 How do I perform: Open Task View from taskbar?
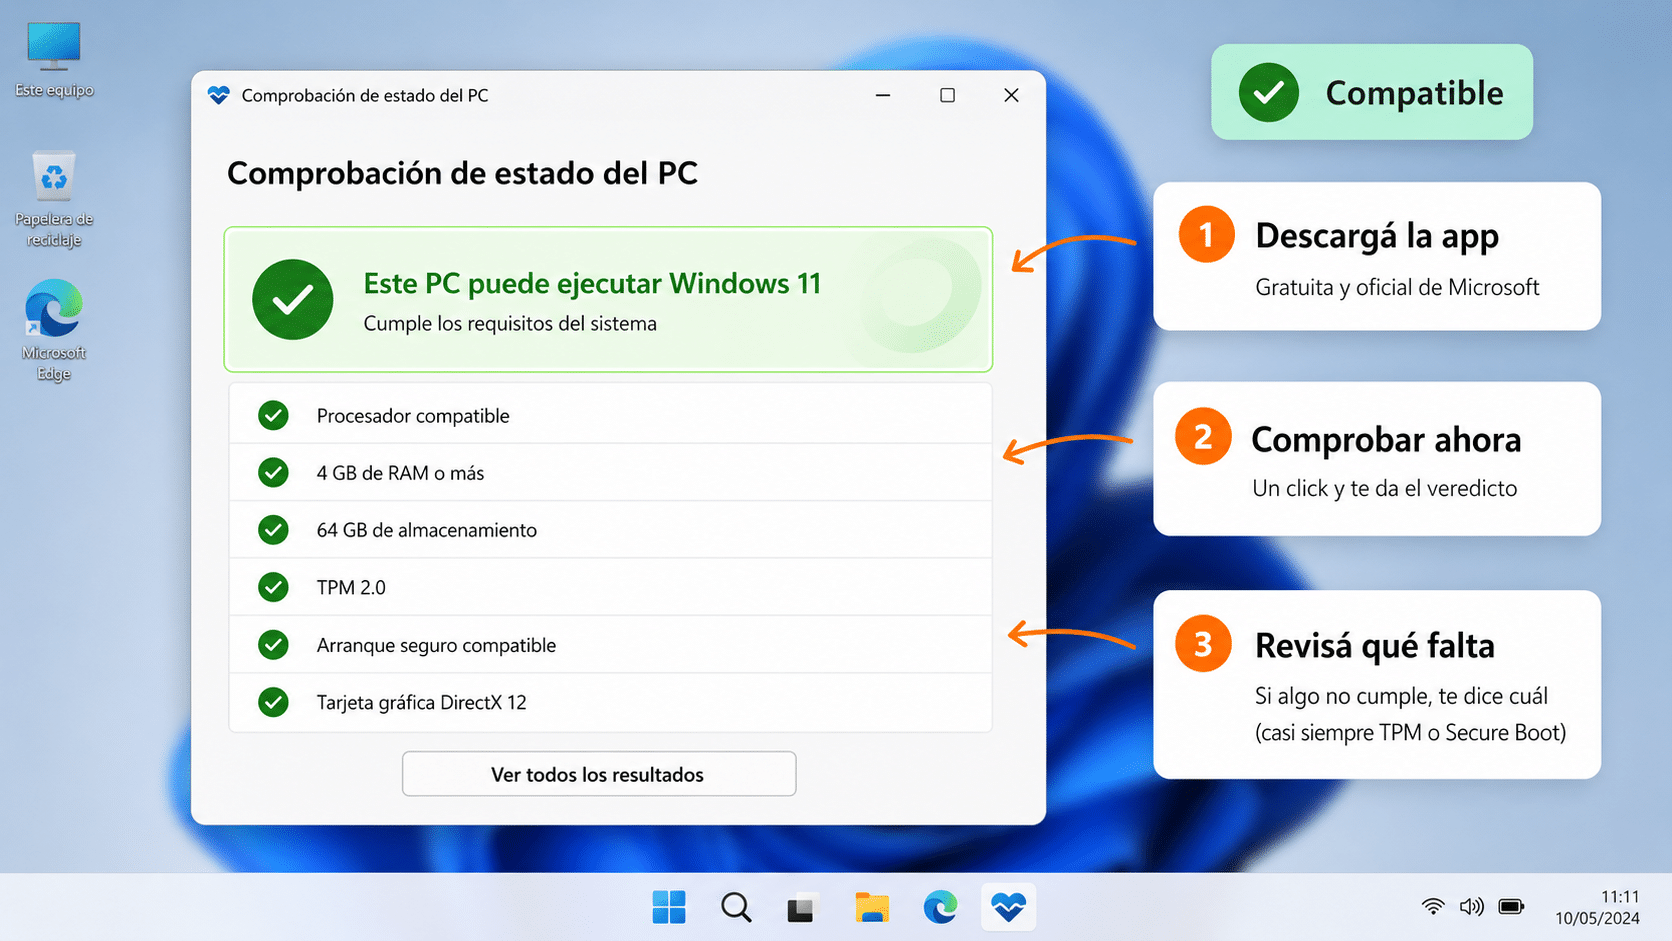(803, 907)
